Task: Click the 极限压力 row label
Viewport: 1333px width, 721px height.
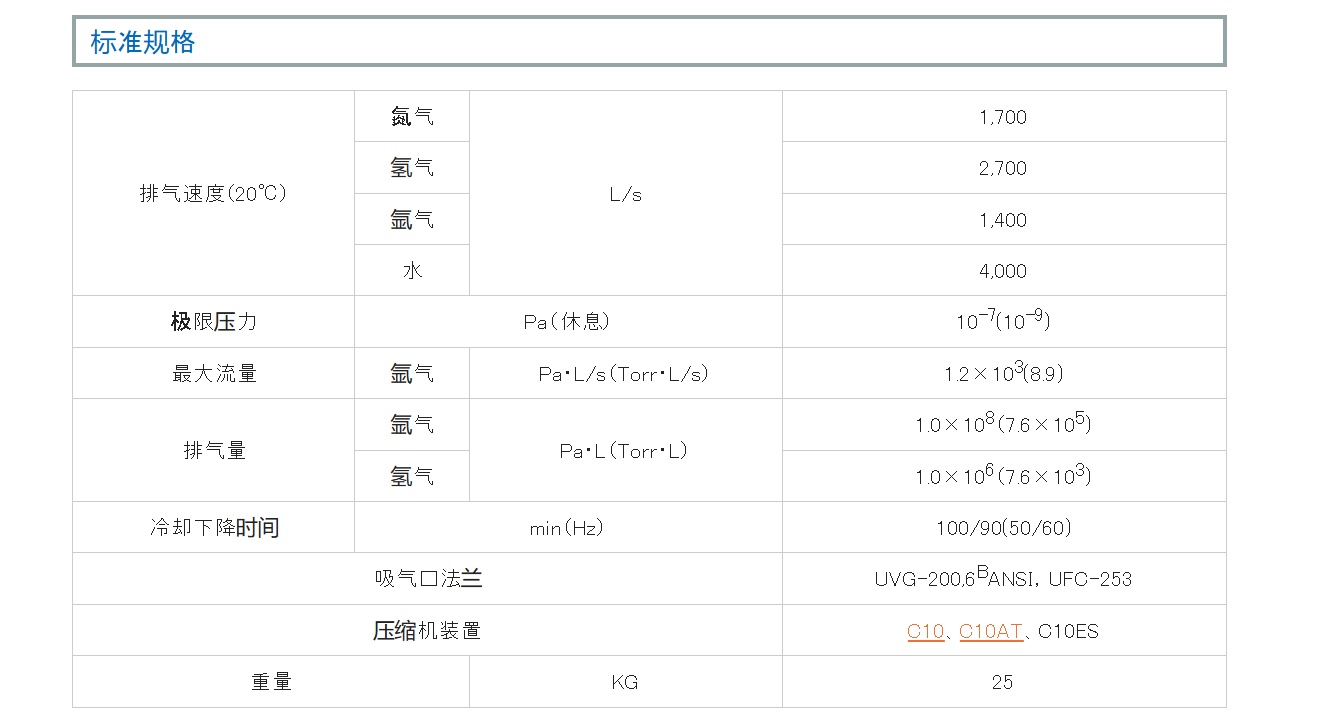Action: [213, 322]
